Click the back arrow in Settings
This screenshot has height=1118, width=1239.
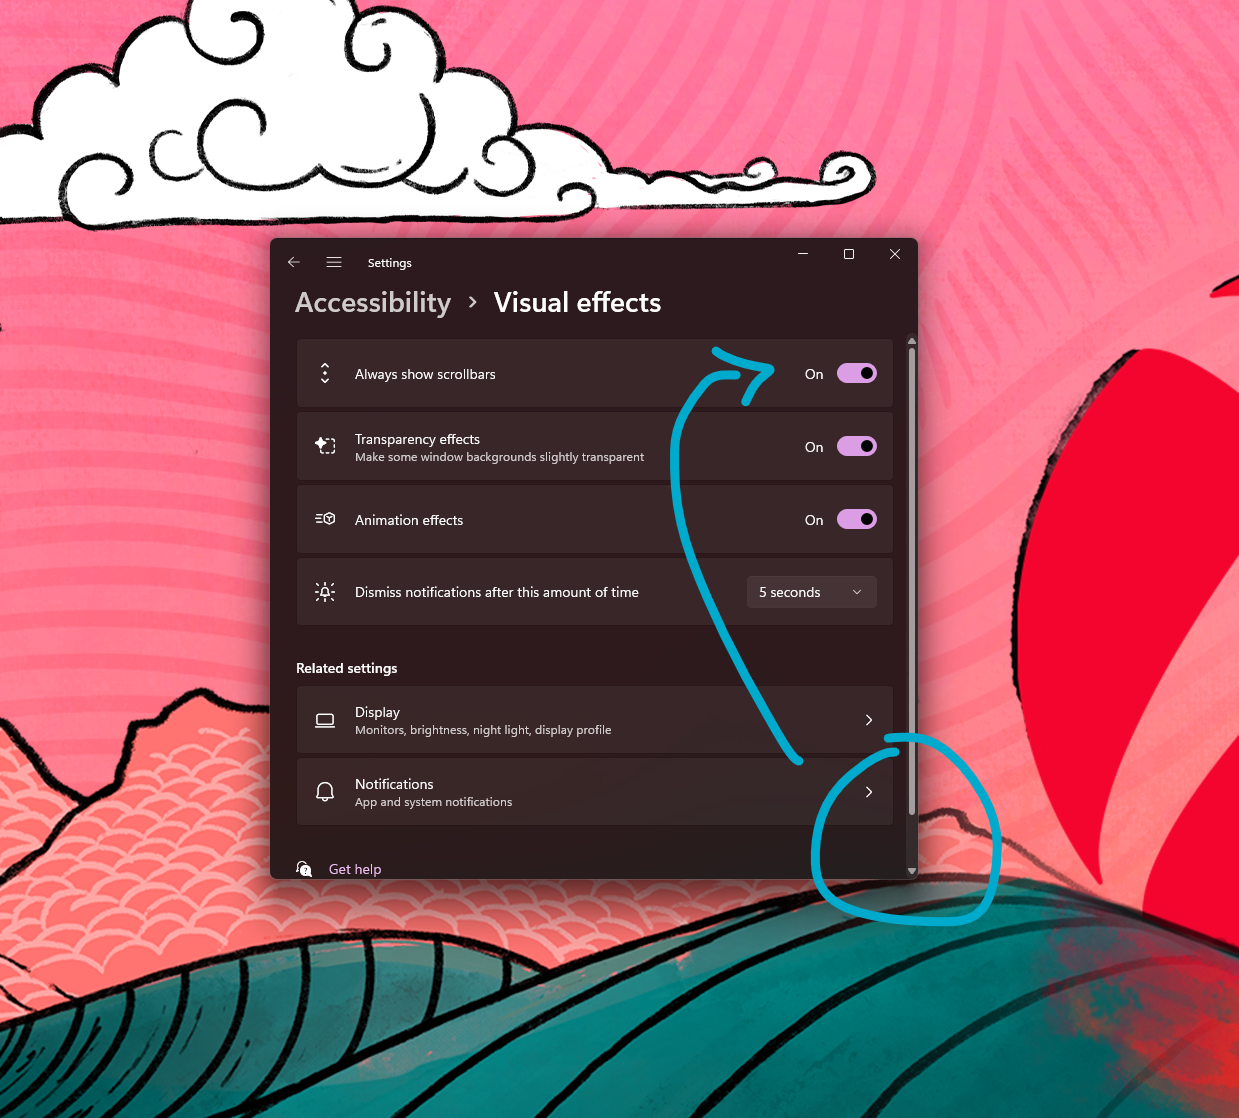294,262
